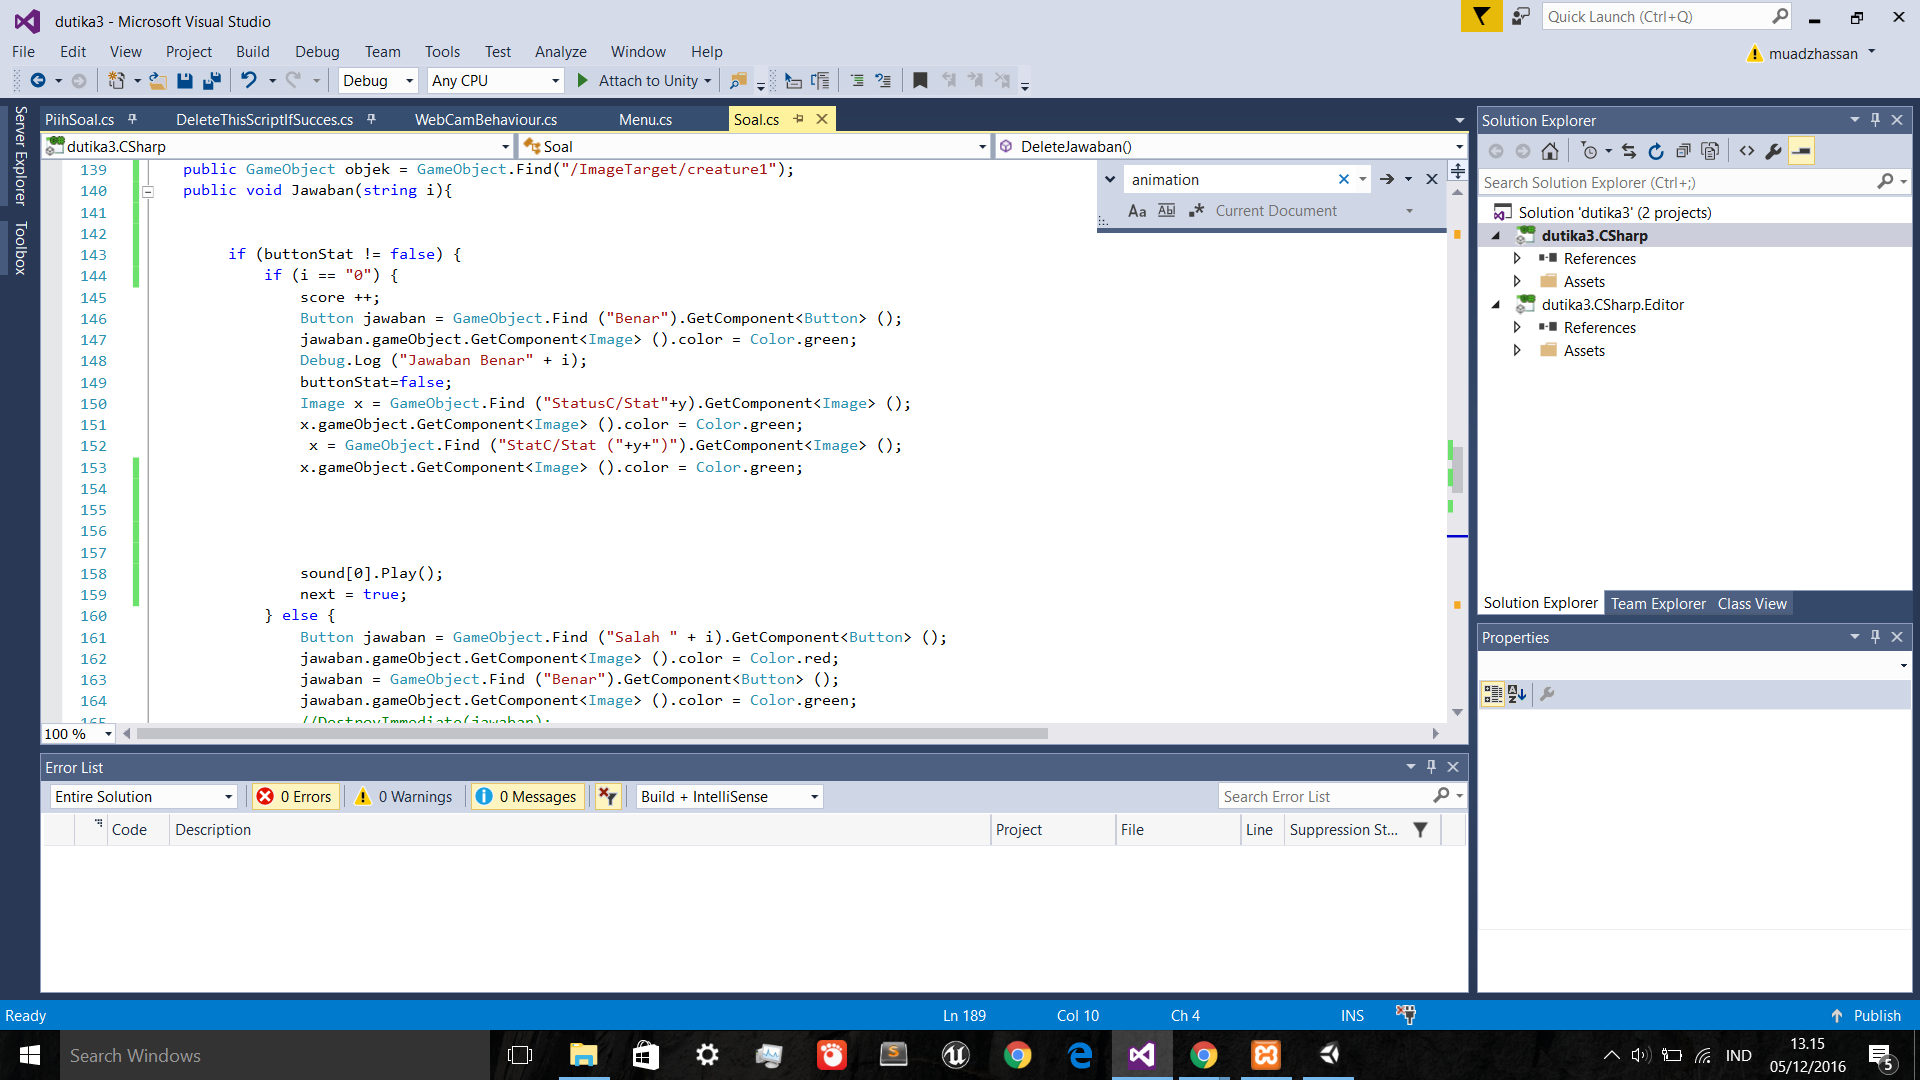Viewport: 1920px width, 1080px height.
Task: Toggle Use Regular Expressions in Find box
Action: 1196,211
